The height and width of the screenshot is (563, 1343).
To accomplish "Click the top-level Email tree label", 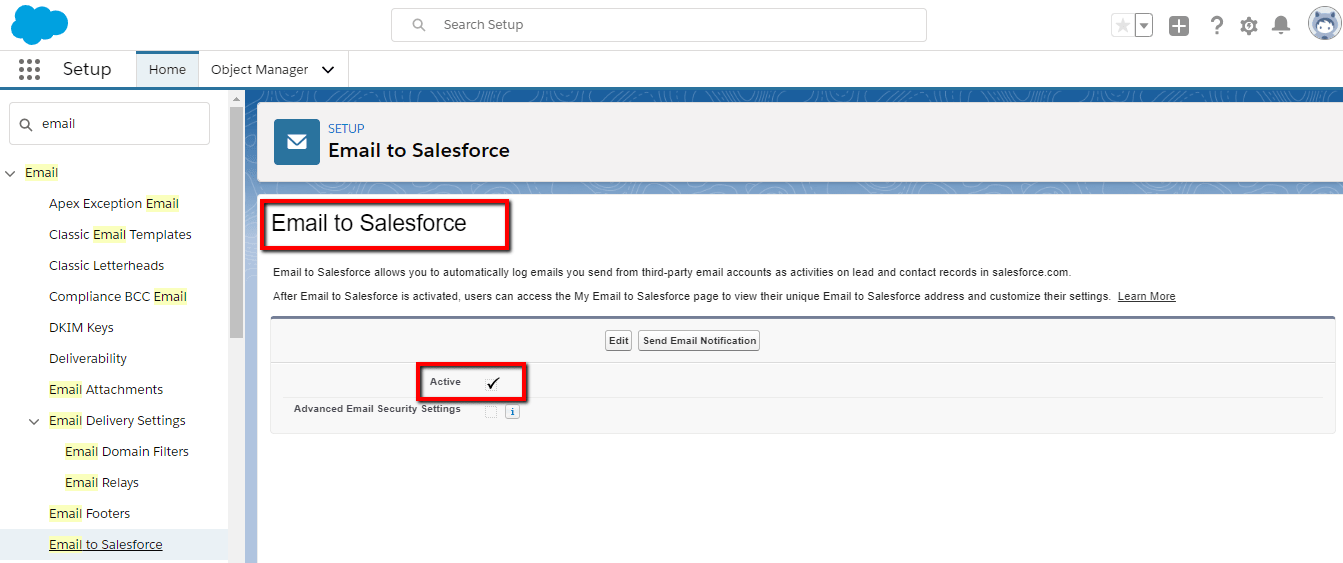I will tap(41, 172).
